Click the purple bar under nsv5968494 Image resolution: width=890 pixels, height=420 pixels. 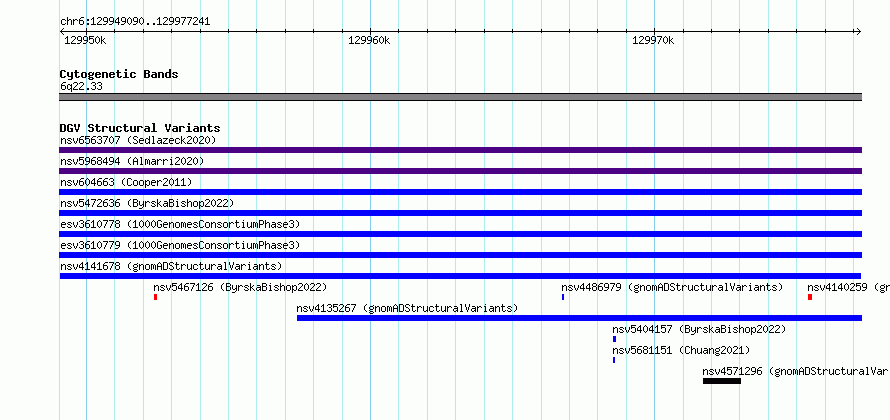pos(461,171)
